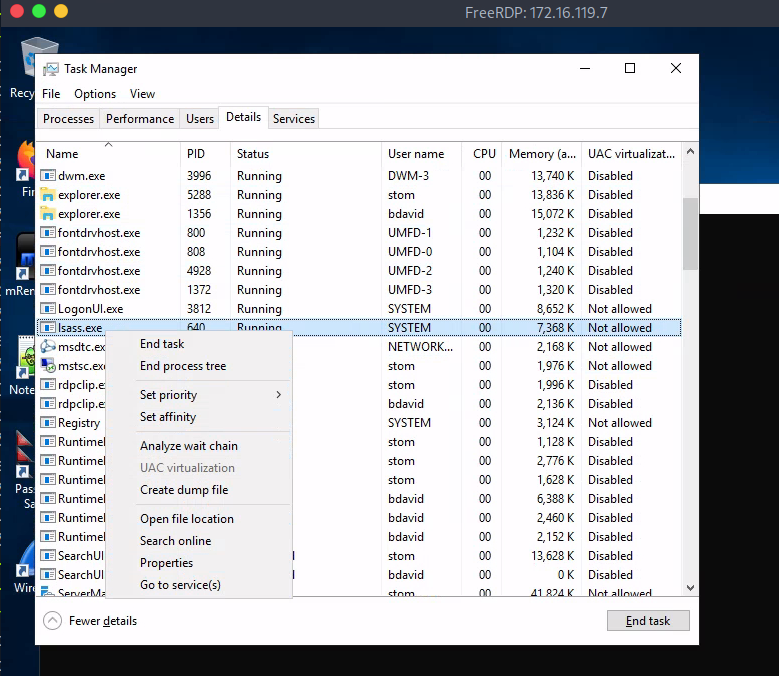Viewport: 779px width, 676px height.
Task: Click the macOS yellow minimize button
Action: [x=61, y=11]
